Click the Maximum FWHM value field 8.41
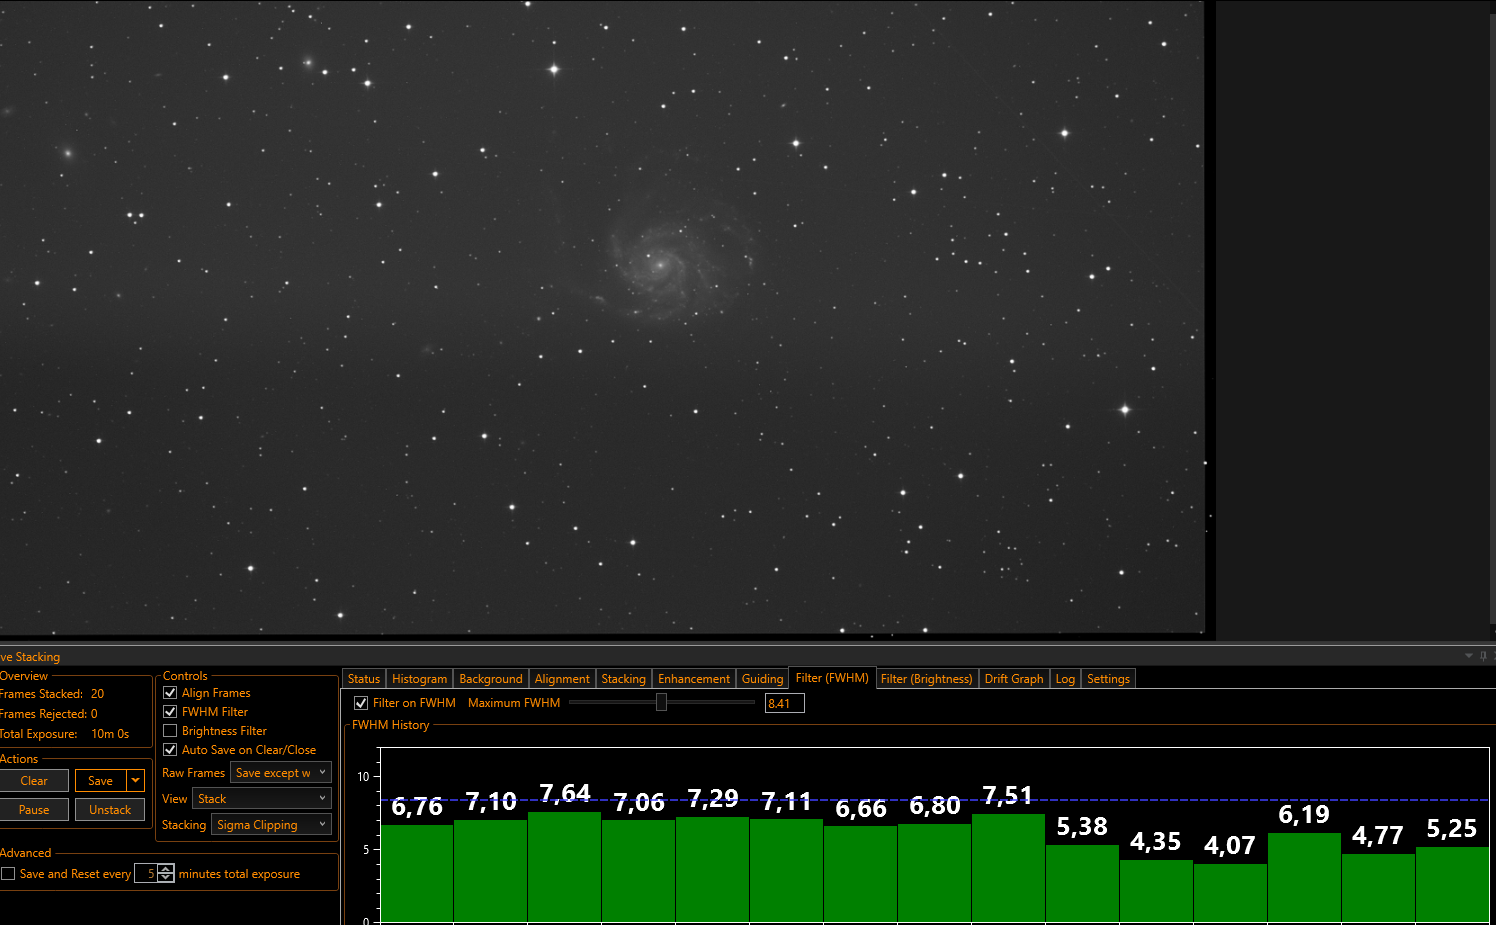This screenshot has height=925, width=1496. [x=785, y=703]
